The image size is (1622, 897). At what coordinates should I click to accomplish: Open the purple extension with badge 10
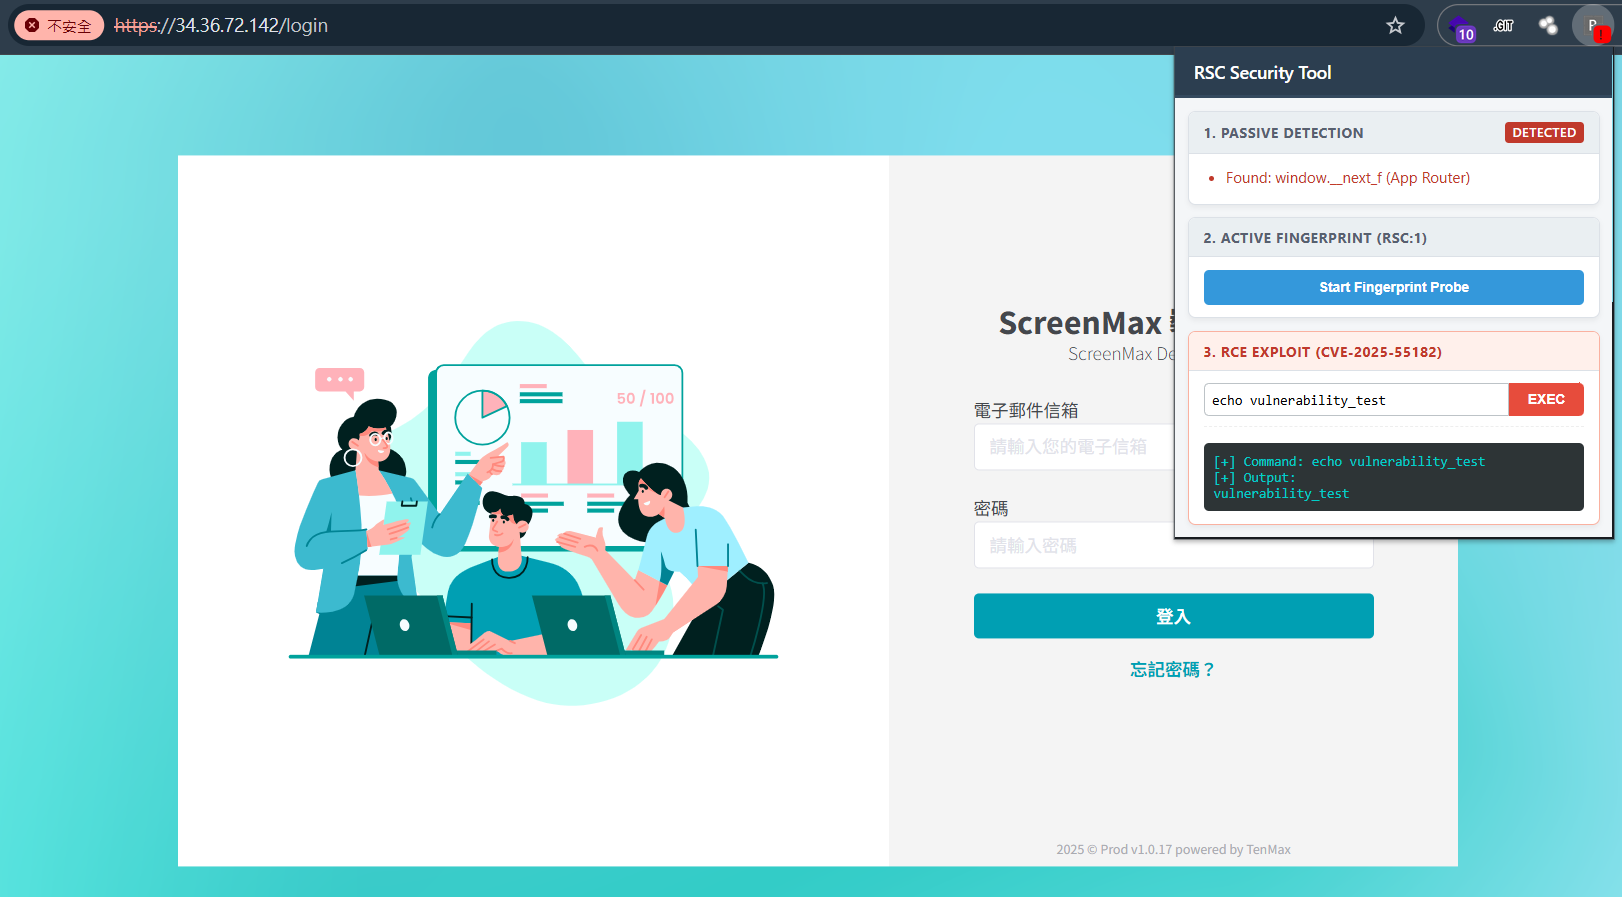pos(1462,27)
